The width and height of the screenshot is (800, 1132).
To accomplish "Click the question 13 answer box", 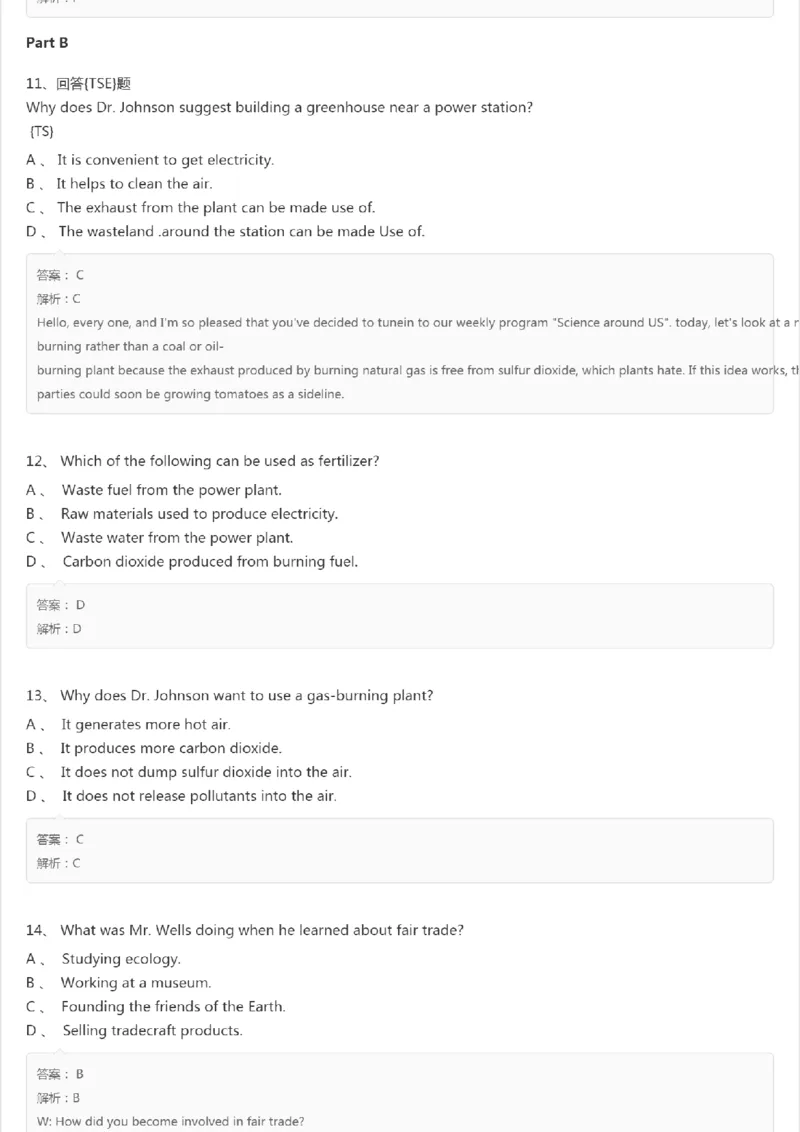I will pyautogui.click(x=399, y=850).
